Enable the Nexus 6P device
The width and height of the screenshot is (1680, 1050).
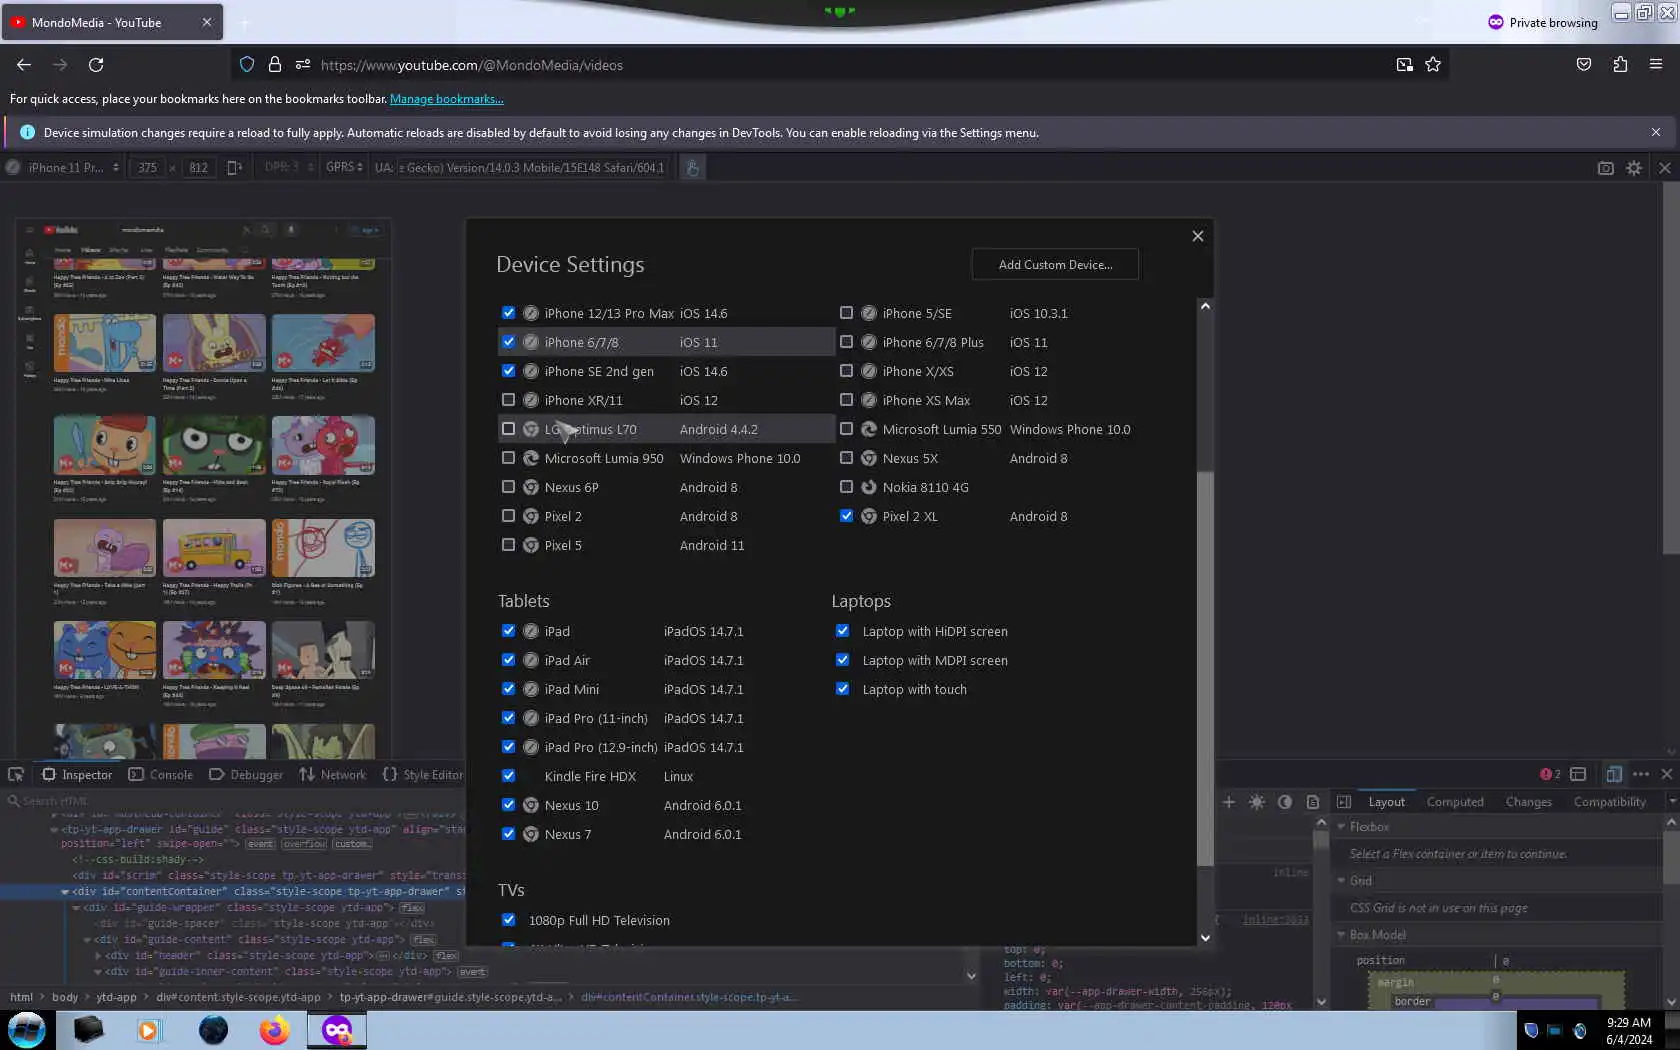click(x=508, y=487)
